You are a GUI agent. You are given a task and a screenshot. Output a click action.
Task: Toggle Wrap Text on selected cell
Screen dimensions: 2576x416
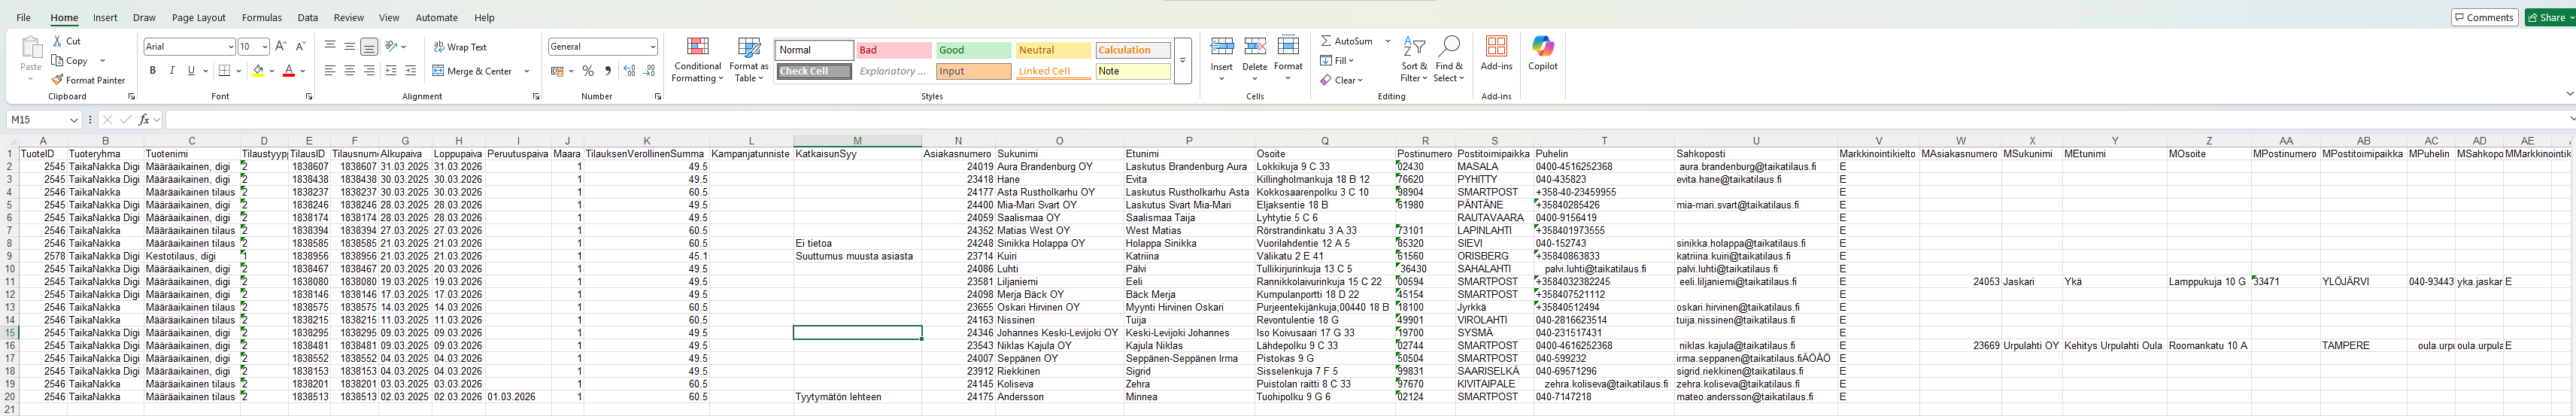460,47
